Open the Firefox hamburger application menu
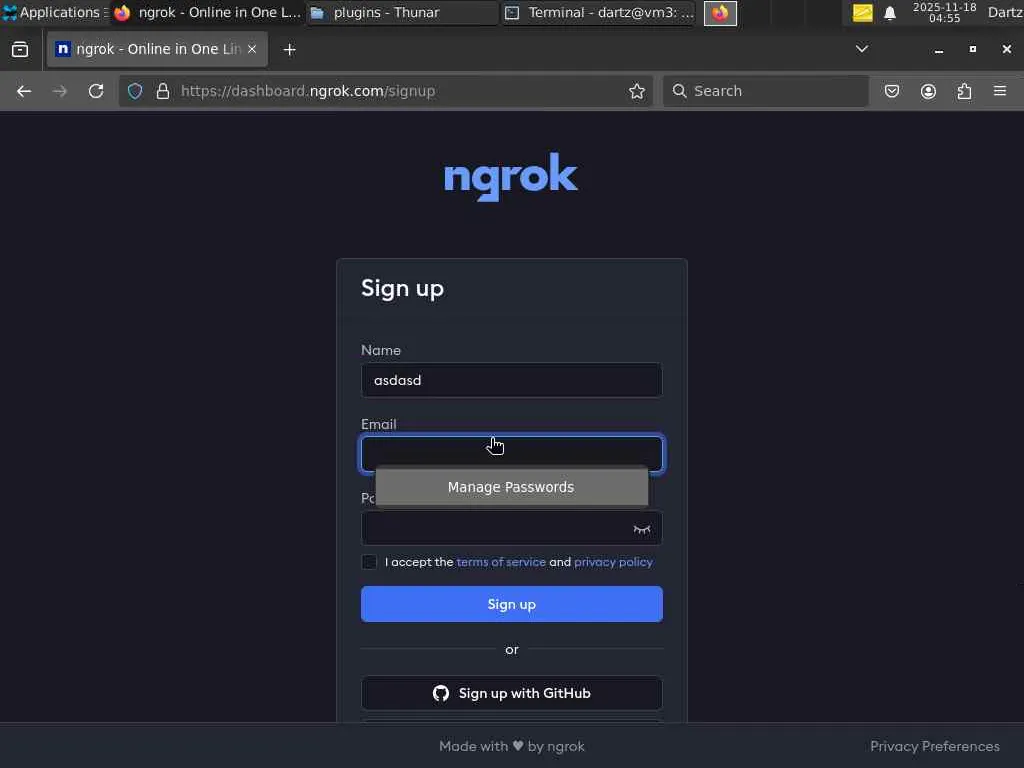 point(1000,91)
